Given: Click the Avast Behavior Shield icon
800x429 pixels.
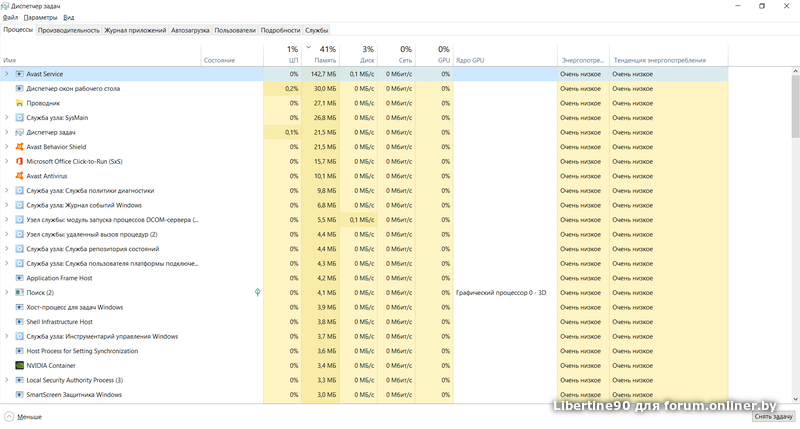Looking at the screenshot, I should 19,147.
